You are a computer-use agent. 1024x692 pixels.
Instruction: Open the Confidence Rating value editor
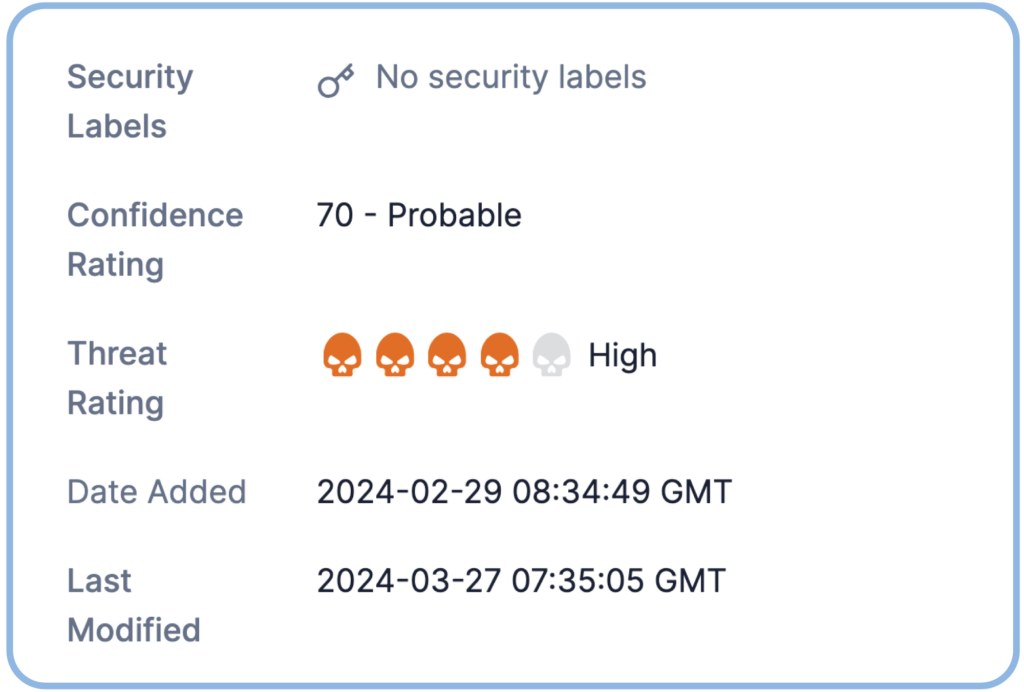[419, 215]
